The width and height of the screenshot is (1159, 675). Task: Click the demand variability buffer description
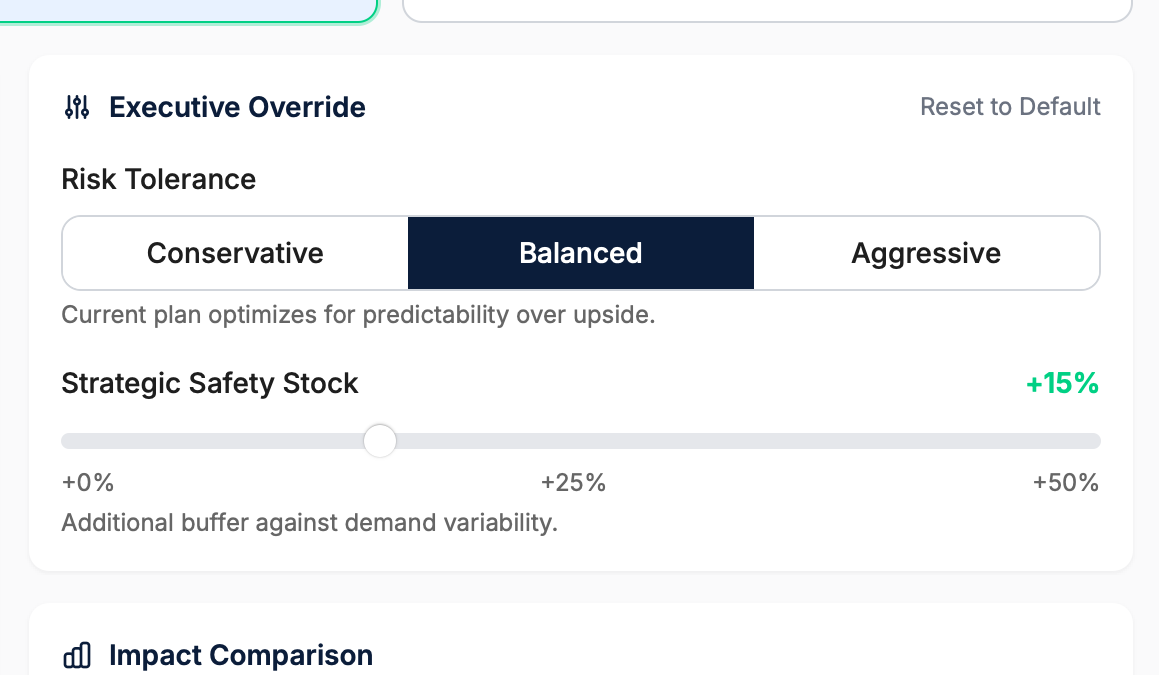point(310,522)
